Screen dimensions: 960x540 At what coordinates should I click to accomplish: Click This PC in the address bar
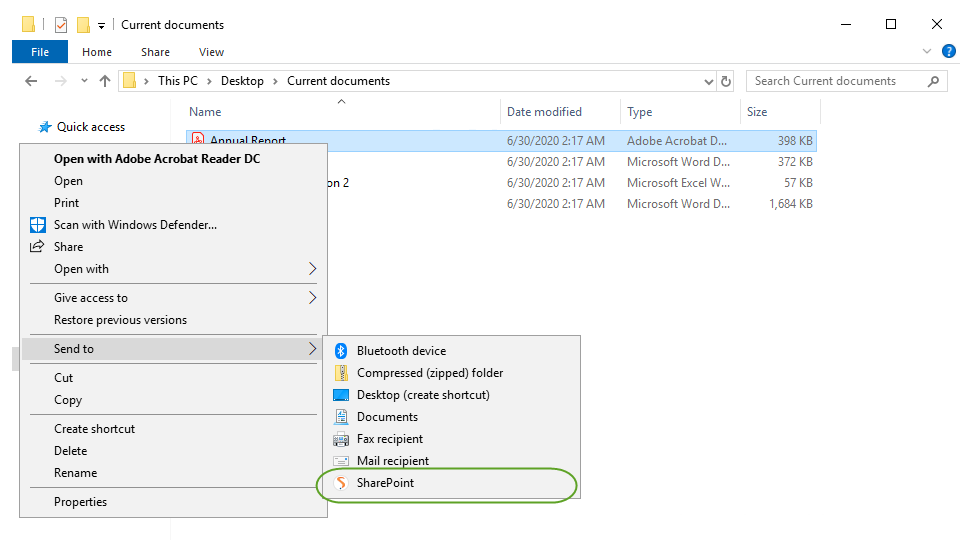pyautogui.click(x=178, y=81)
